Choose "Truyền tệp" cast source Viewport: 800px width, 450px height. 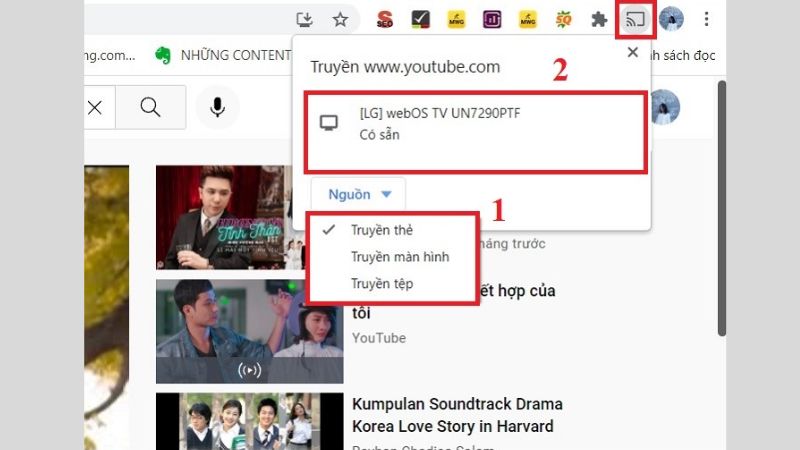coord(381,284)
